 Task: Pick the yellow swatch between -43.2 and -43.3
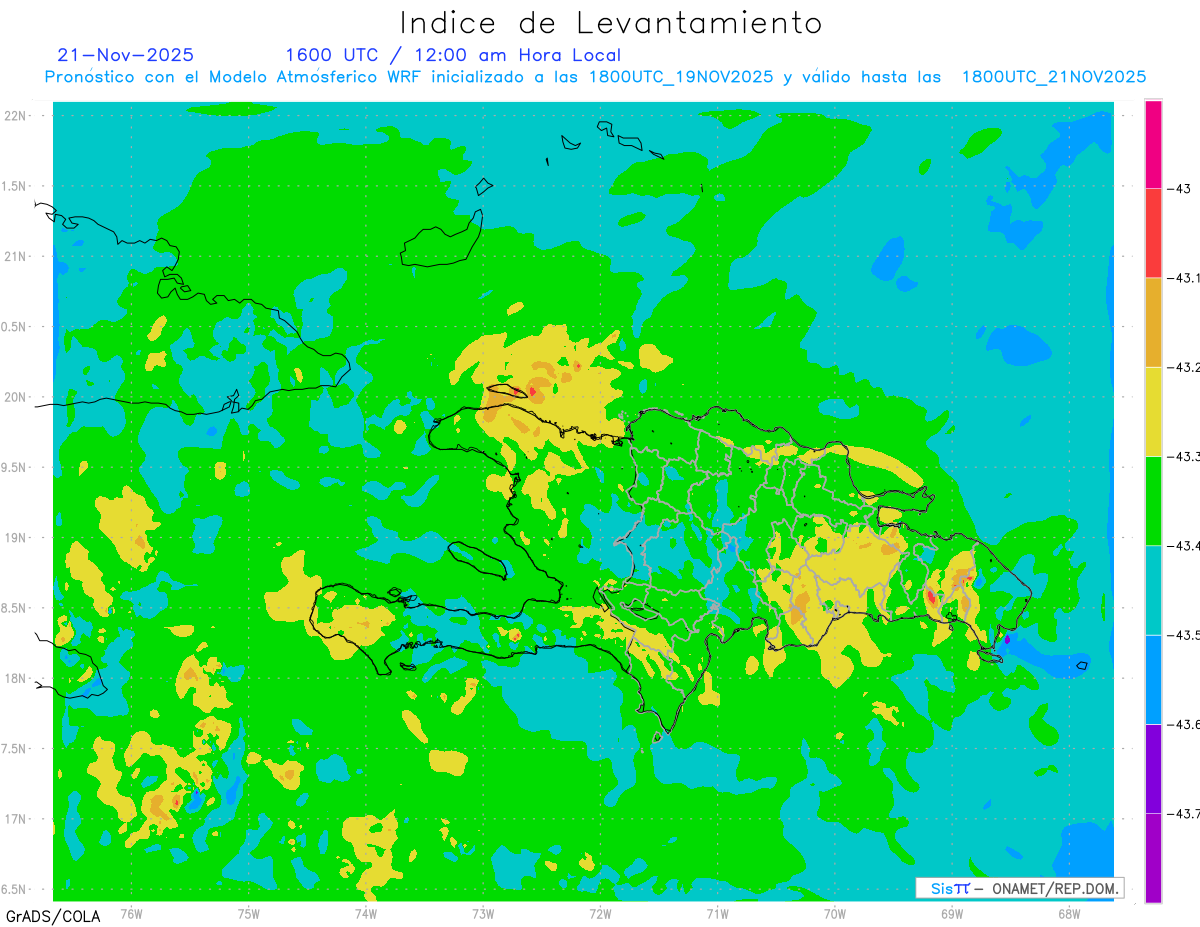(x=1153, y=411)
